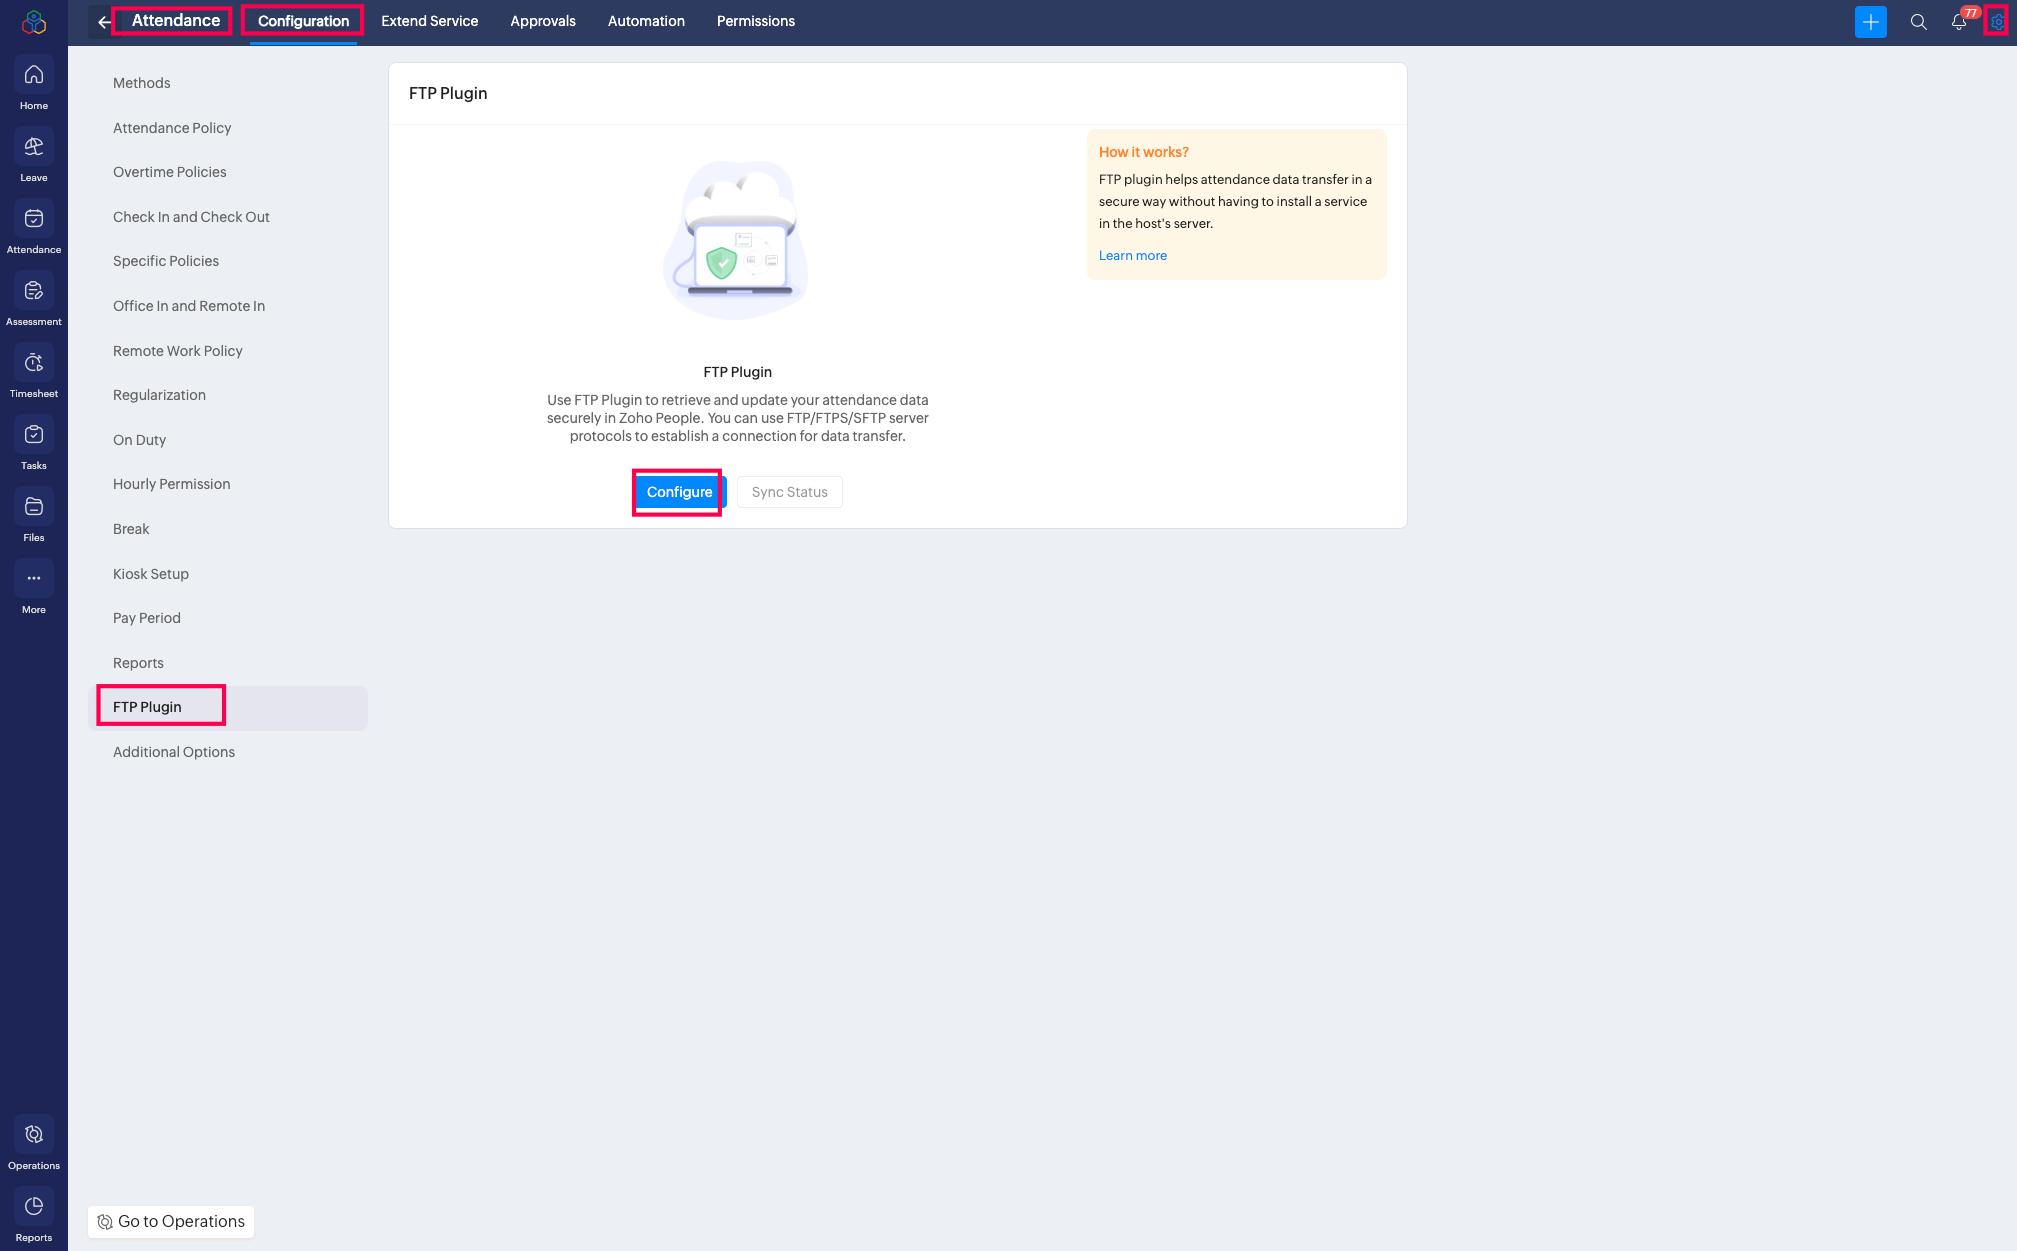
Task: Select Additional Options menu entry
Action: coord(174,752)
